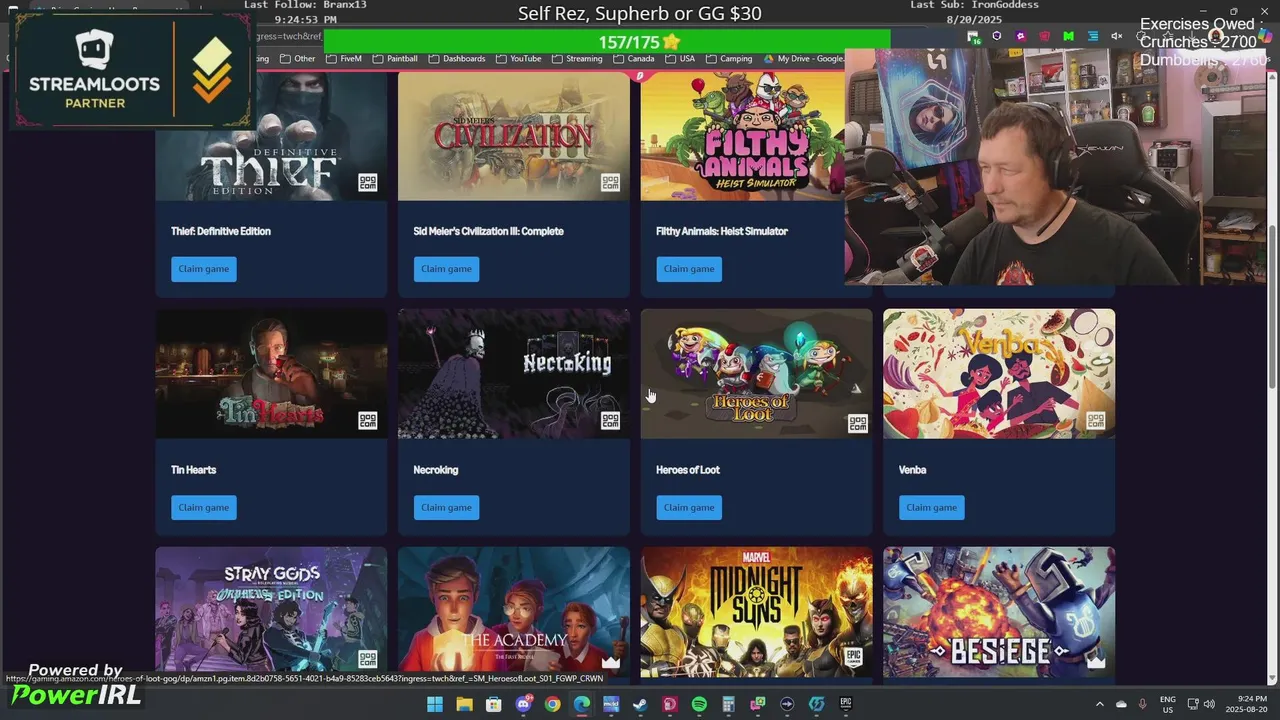The height and width of the screenshot is (720, 1280).
Task: Switch to Microsoft Edge on the taskbar
Action: [x=582, y=705]
